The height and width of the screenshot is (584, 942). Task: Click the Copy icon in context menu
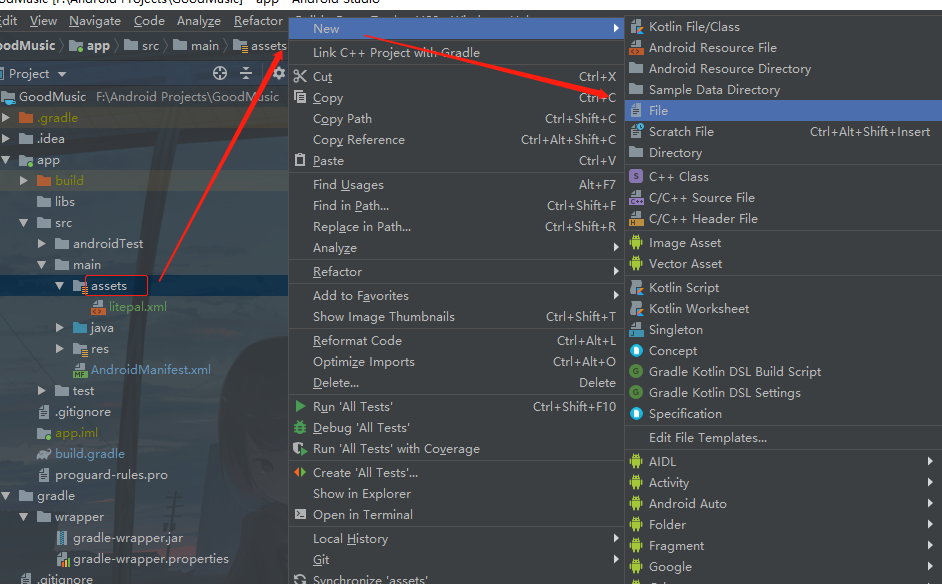pyautogui.click(x=300, y=97)
